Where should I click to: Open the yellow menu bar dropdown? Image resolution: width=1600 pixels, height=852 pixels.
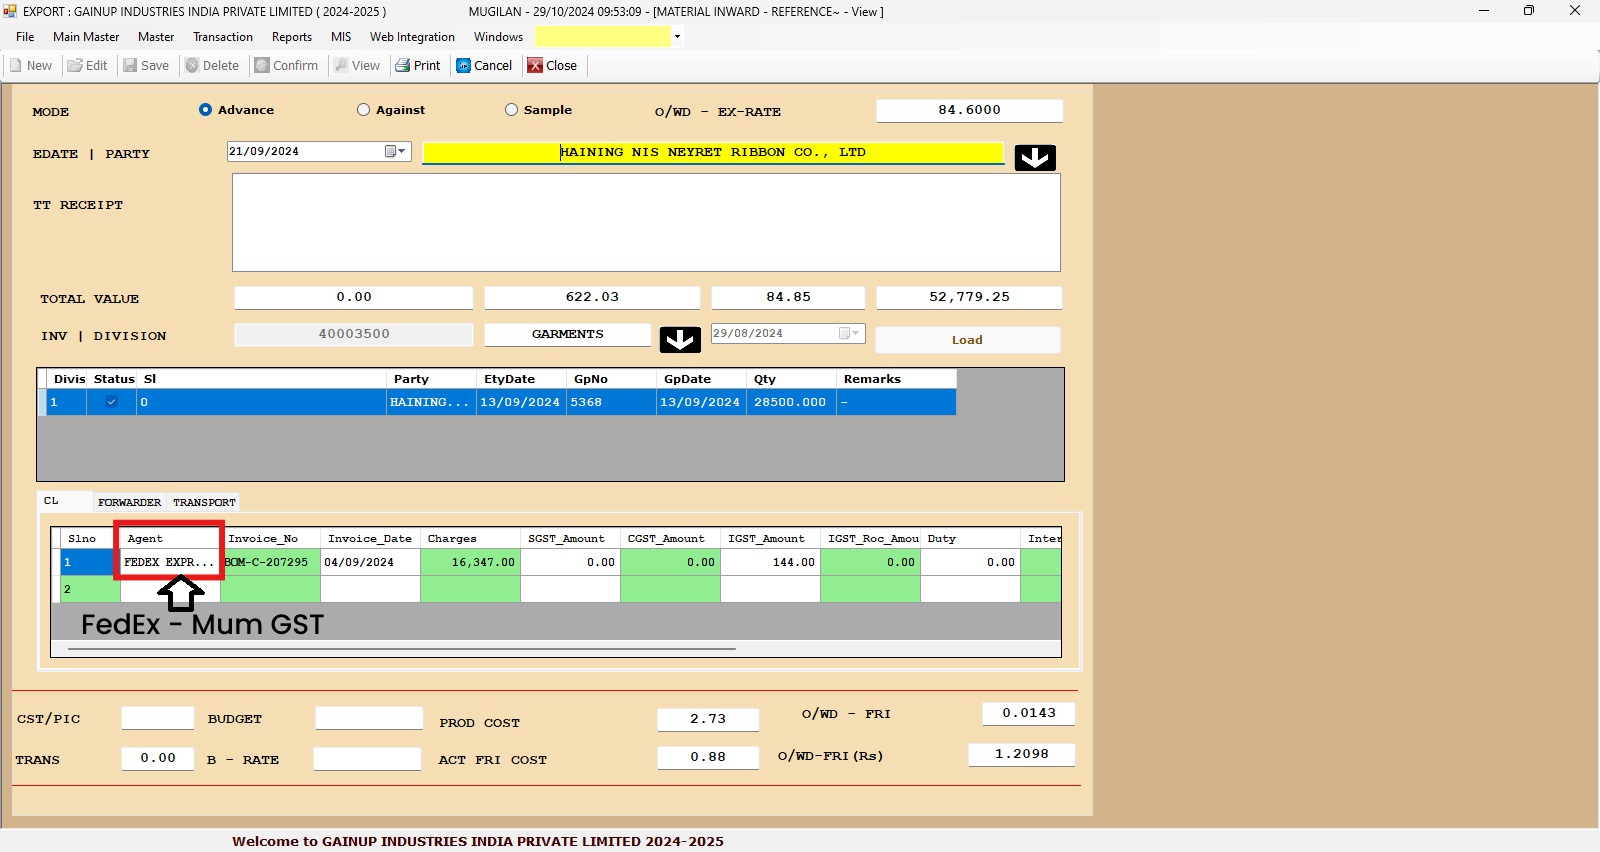coord(677,37)
